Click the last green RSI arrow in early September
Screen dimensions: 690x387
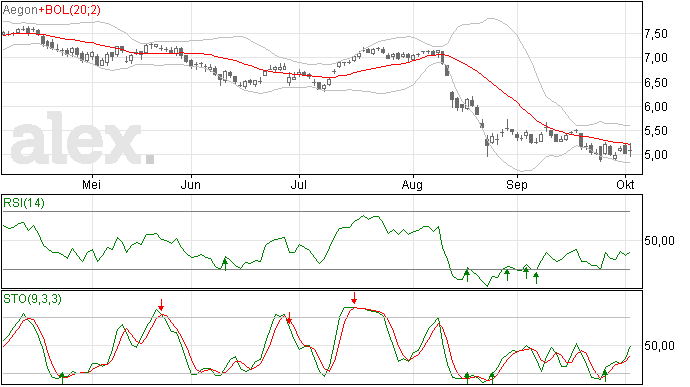click(x=536, y=278)
